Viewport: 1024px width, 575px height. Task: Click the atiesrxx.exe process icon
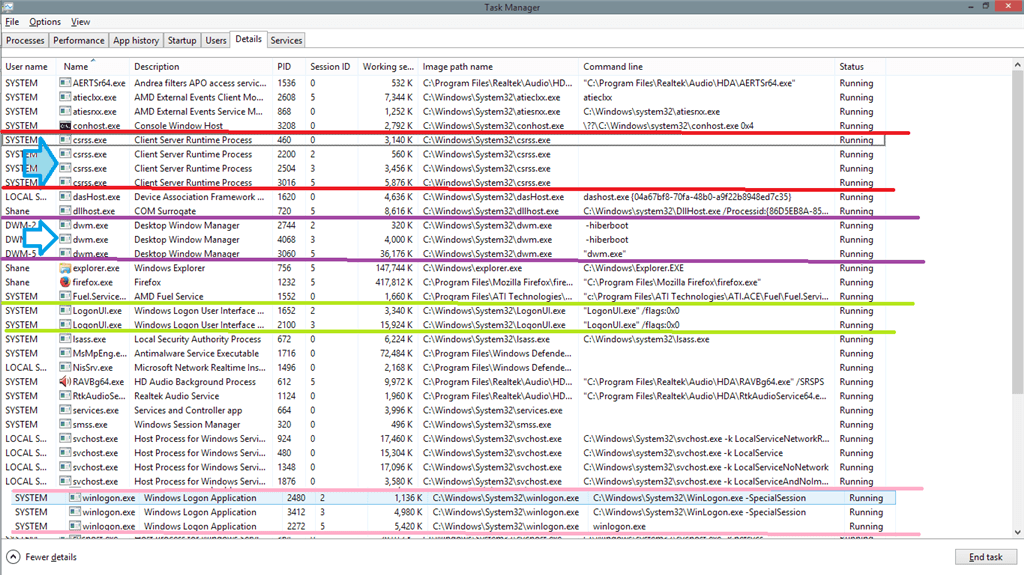[x=65, y=112]
